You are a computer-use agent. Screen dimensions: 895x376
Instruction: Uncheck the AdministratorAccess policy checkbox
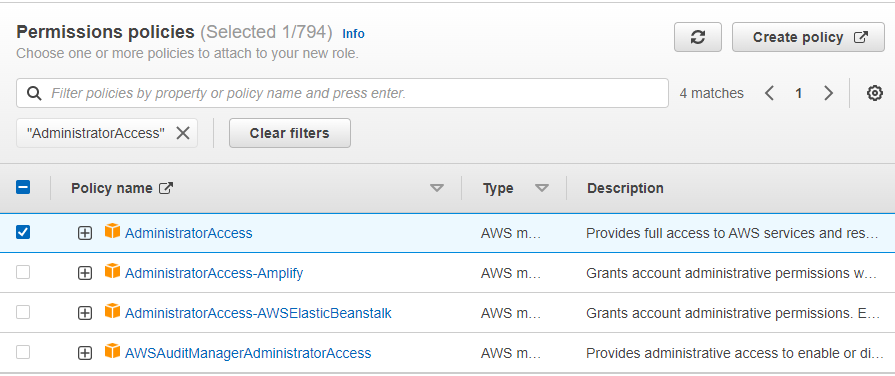pyautogui.click(x=23, y=232)
